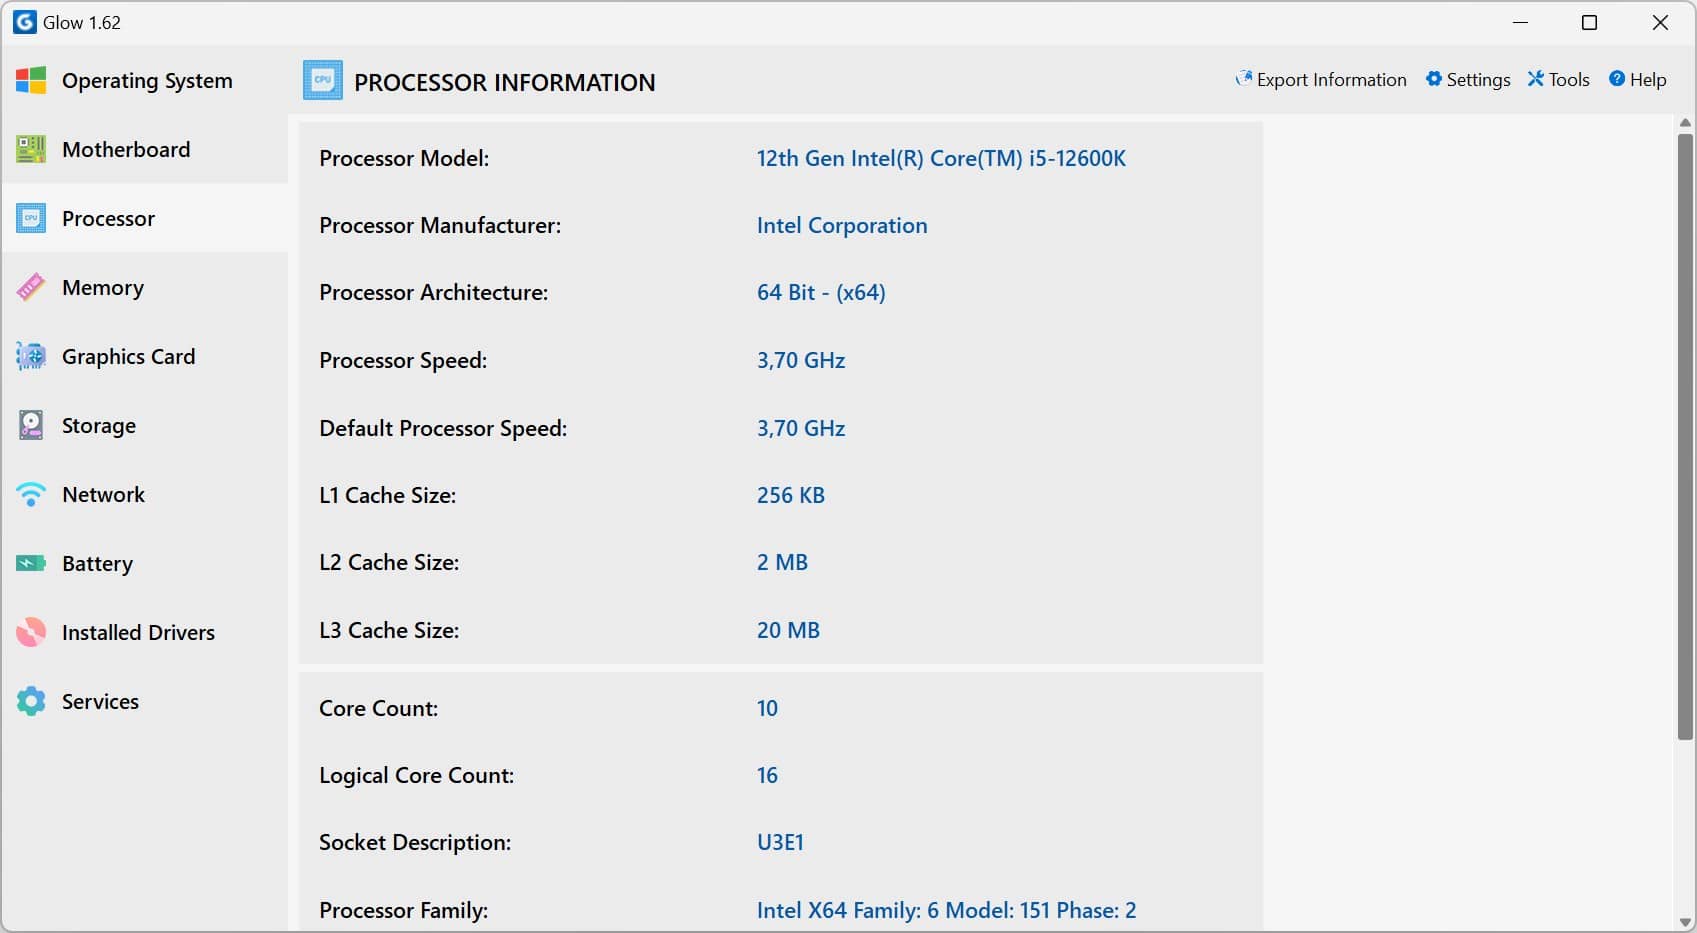
Task: Click the Processor CPU icon in sidebar
Action: click(x=31, y=219)
